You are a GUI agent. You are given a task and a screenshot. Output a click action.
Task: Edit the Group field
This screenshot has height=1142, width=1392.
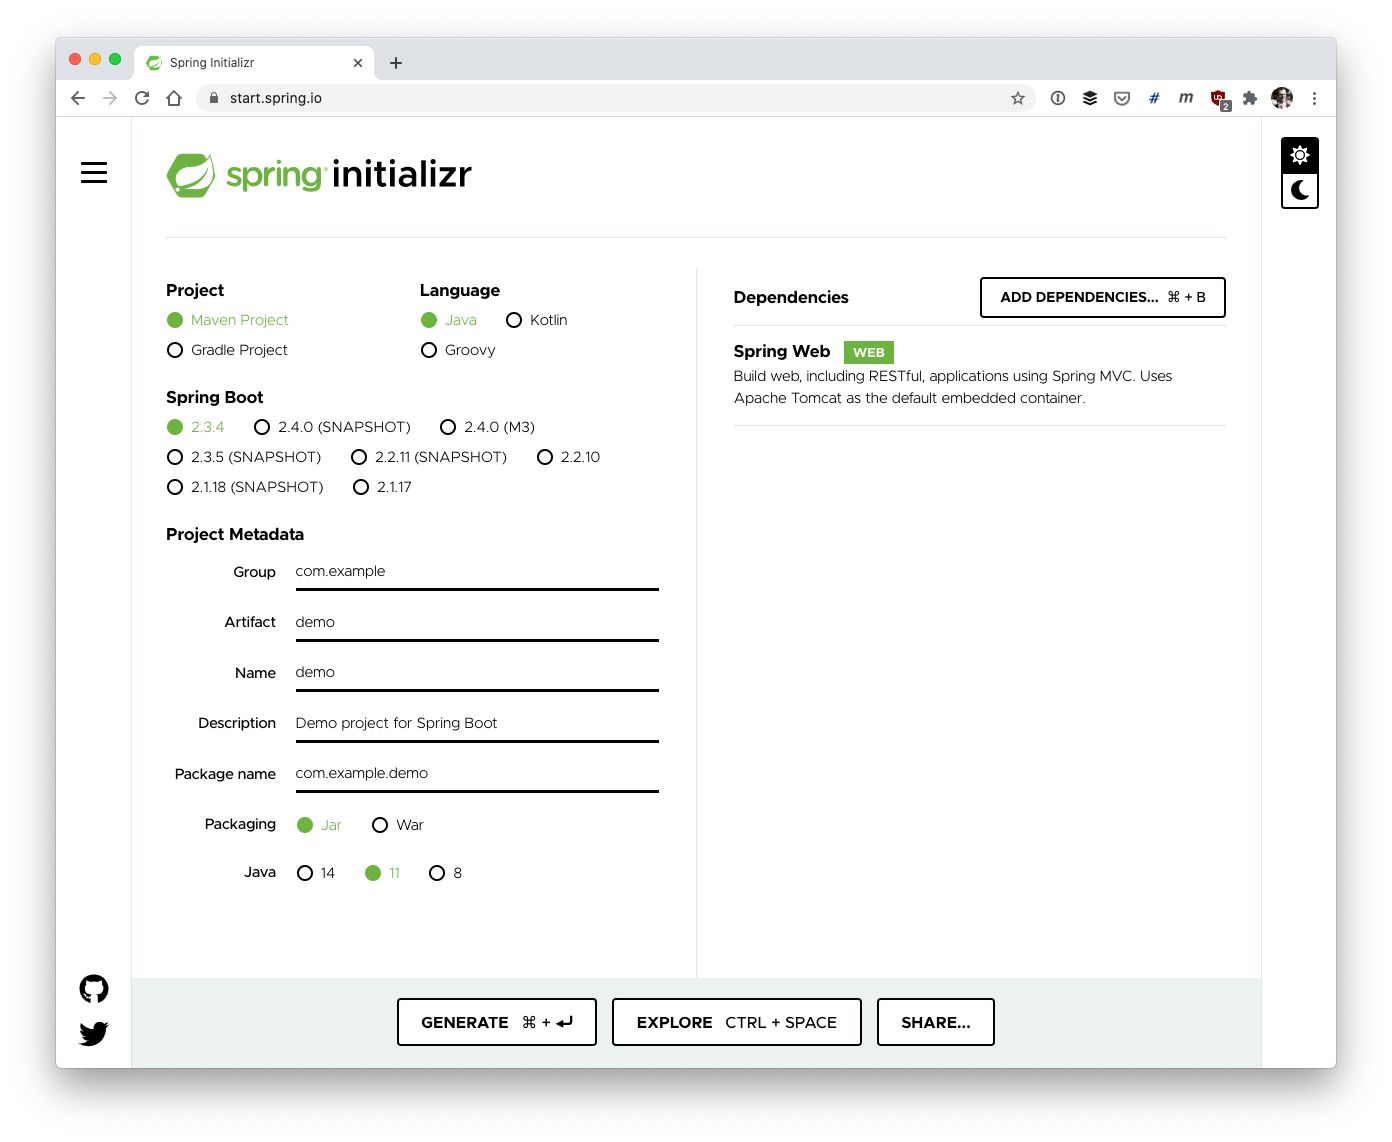coord(477,572)
